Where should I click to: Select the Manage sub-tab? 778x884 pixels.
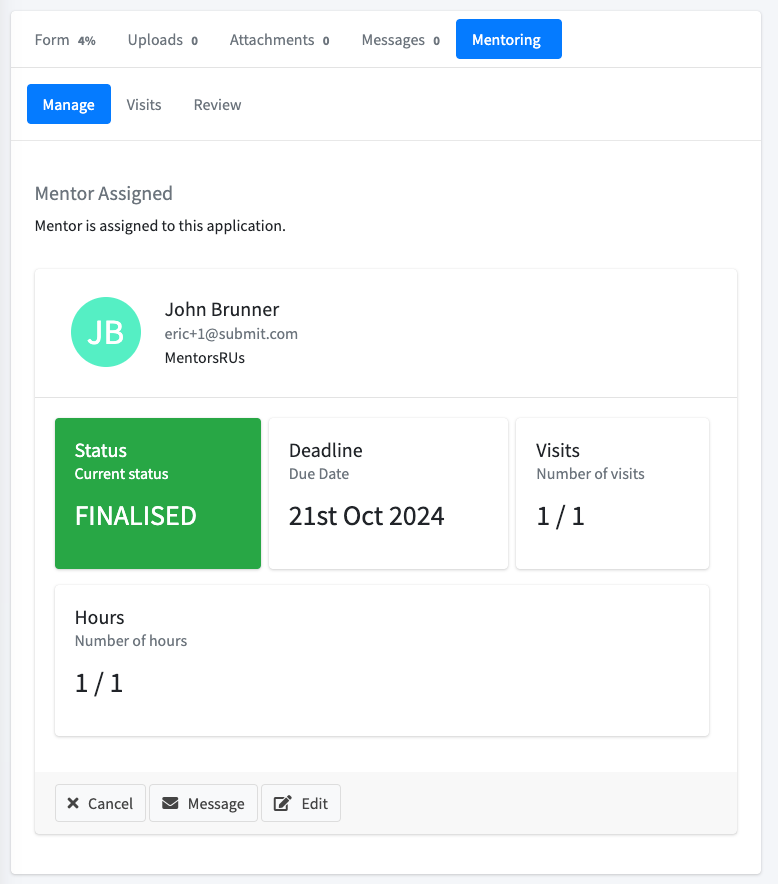point(69,104)
